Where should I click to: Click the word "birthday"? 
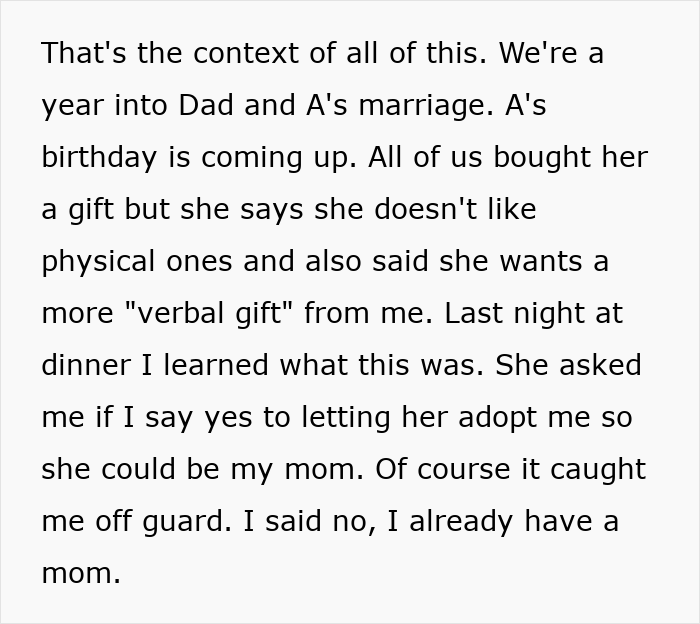click(x=98, y=157)
